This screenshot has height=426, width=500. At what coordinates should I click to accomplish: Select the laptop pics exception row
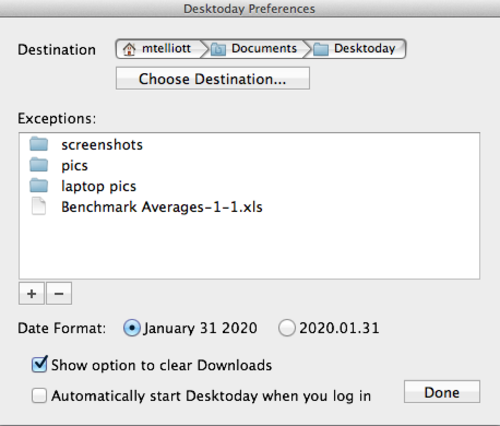pyautogui.click(x=249, y=186)
